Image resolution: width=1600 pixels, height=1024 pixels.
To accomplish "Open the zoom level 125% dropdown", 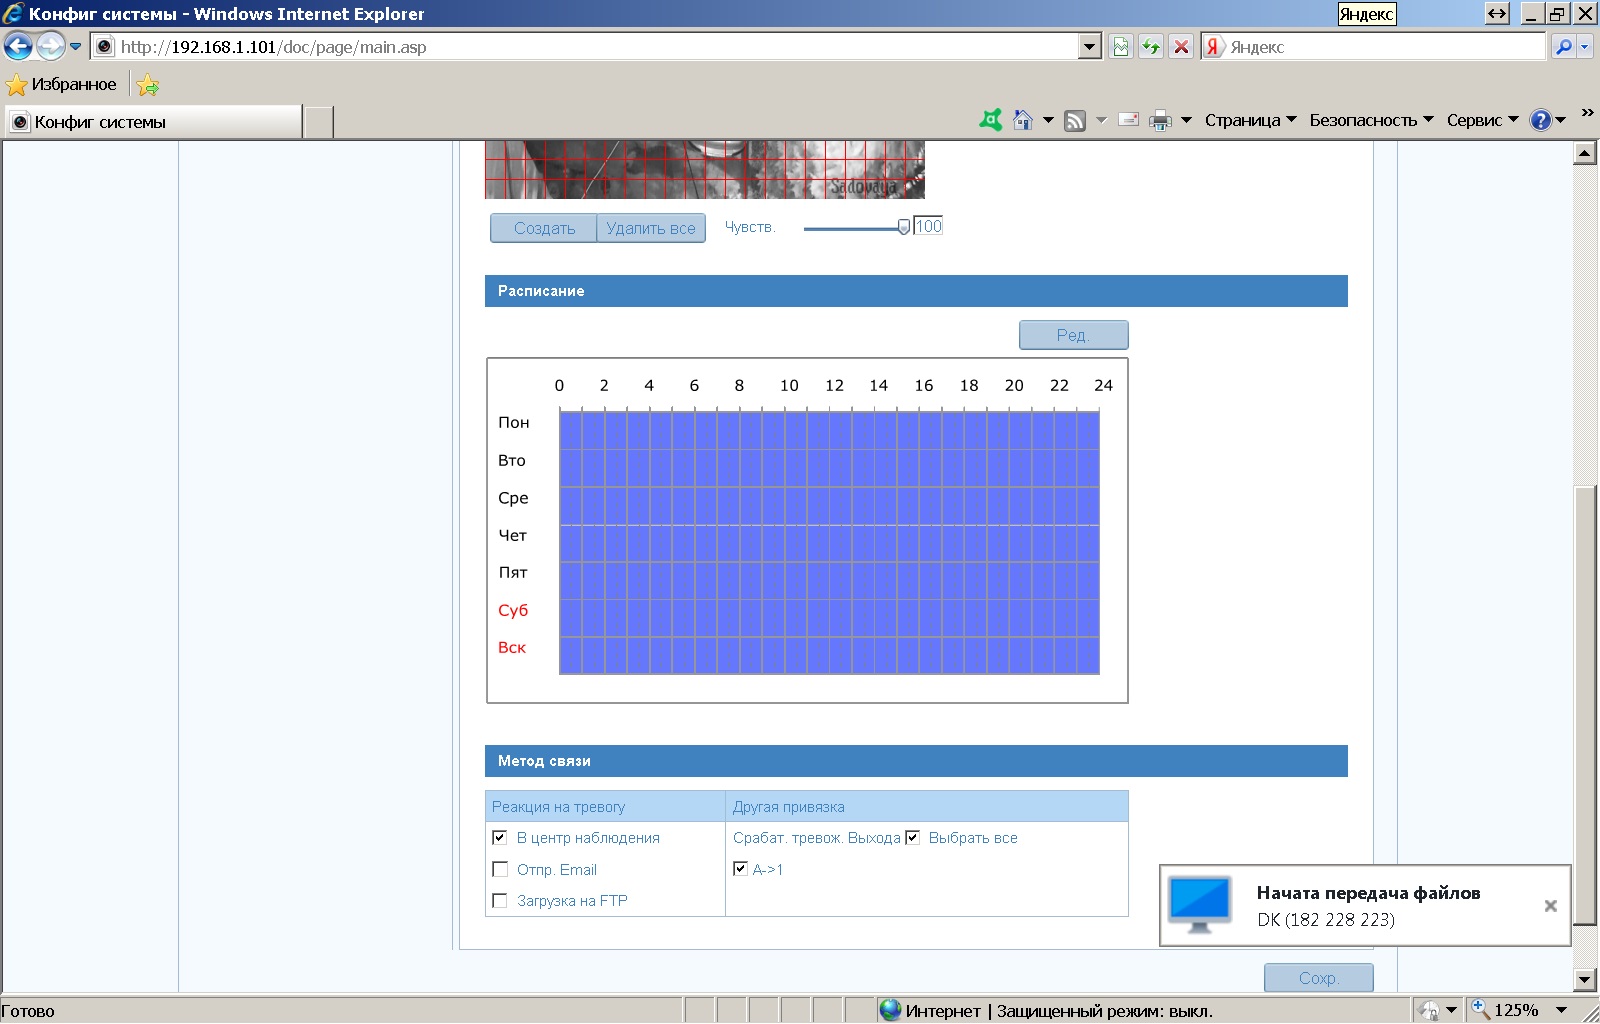I will pos(1561,1010).
